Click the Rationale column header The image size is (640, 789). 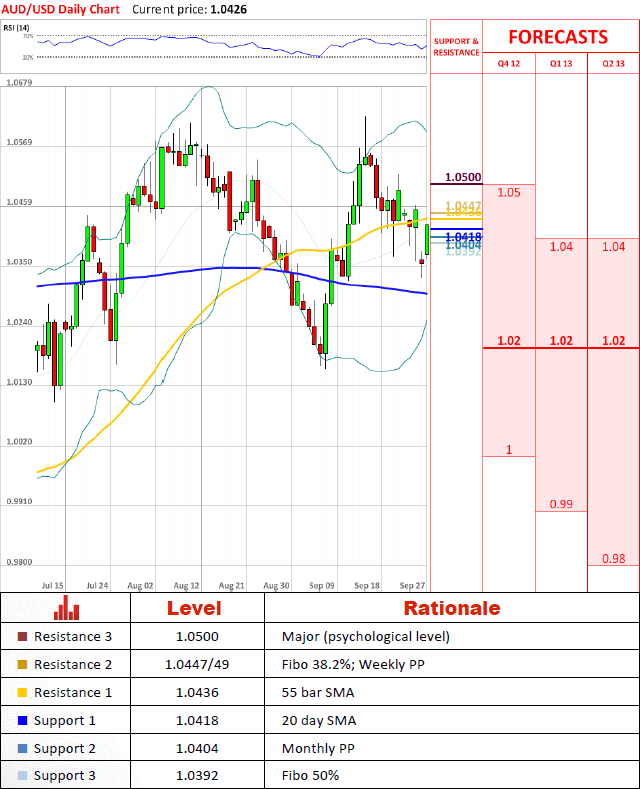451,608
